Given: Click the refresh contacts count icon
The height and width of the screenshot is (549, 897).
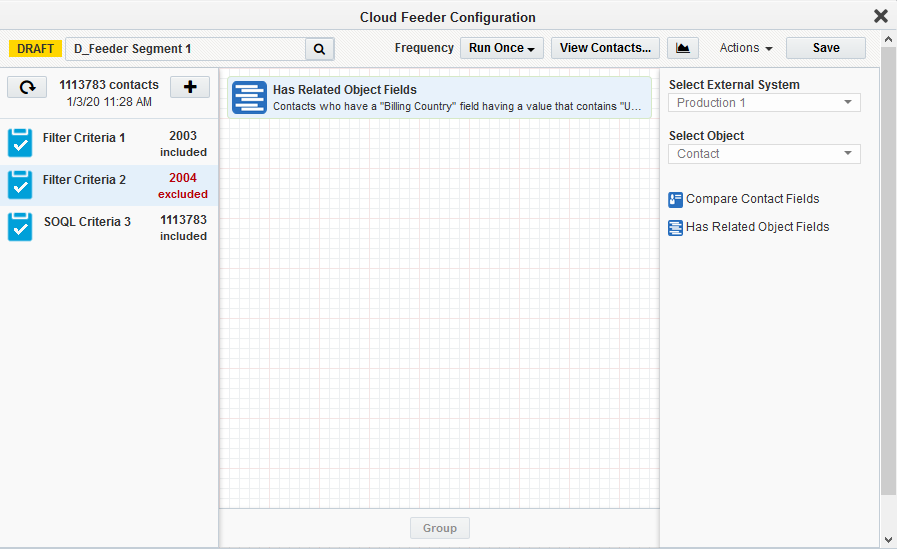Looking at the screenshot, I should pyautogui.click(x=28, y=87).
